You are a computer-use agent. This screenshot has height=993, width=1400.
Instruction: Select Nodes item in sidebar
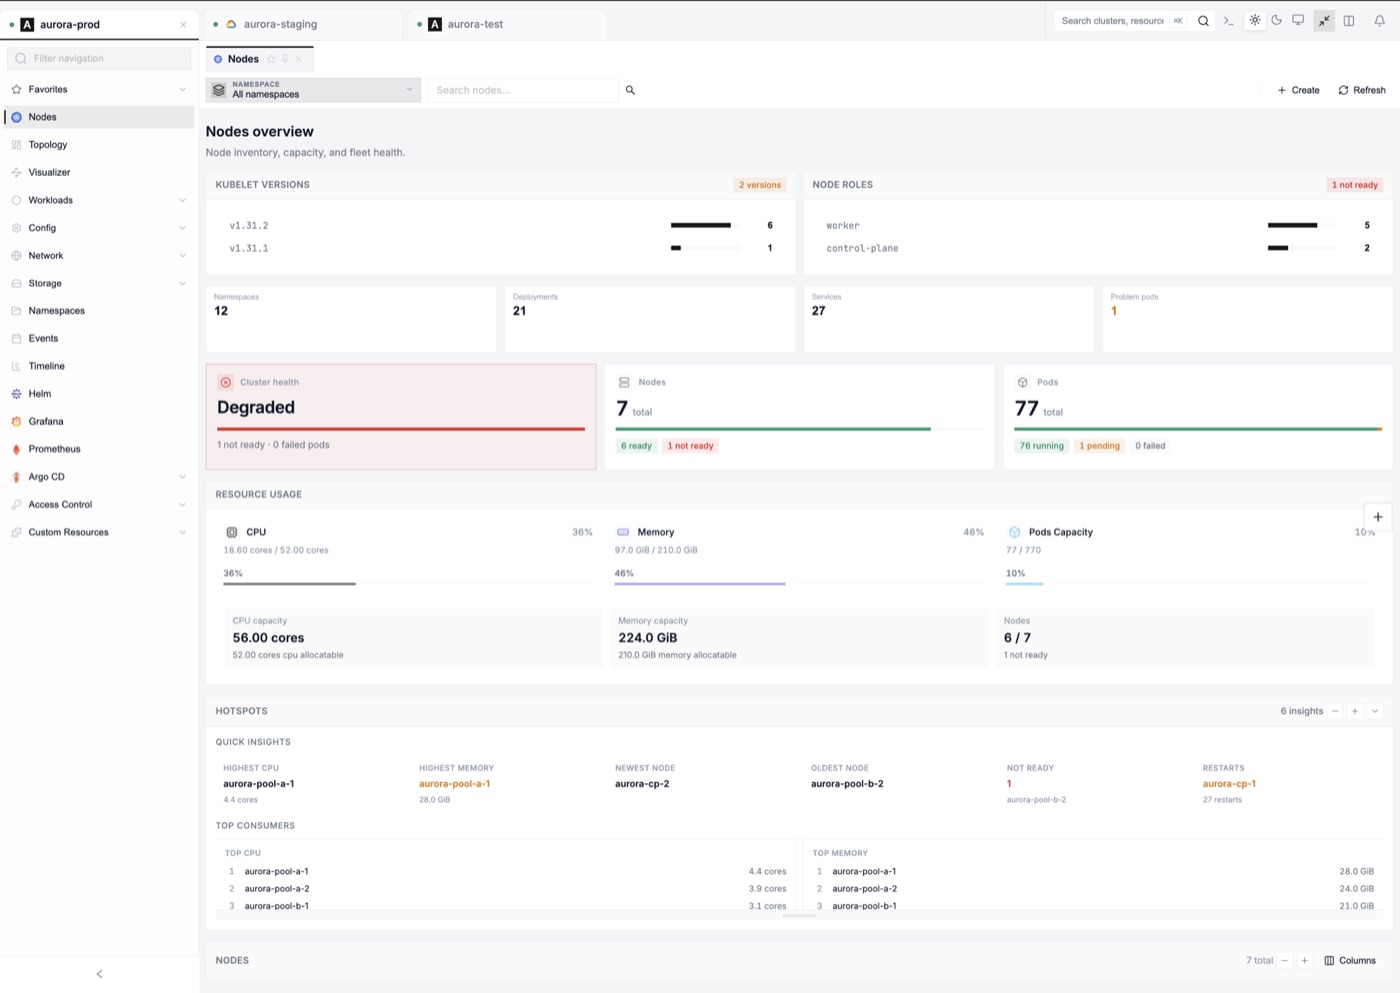tap(98, 117)
